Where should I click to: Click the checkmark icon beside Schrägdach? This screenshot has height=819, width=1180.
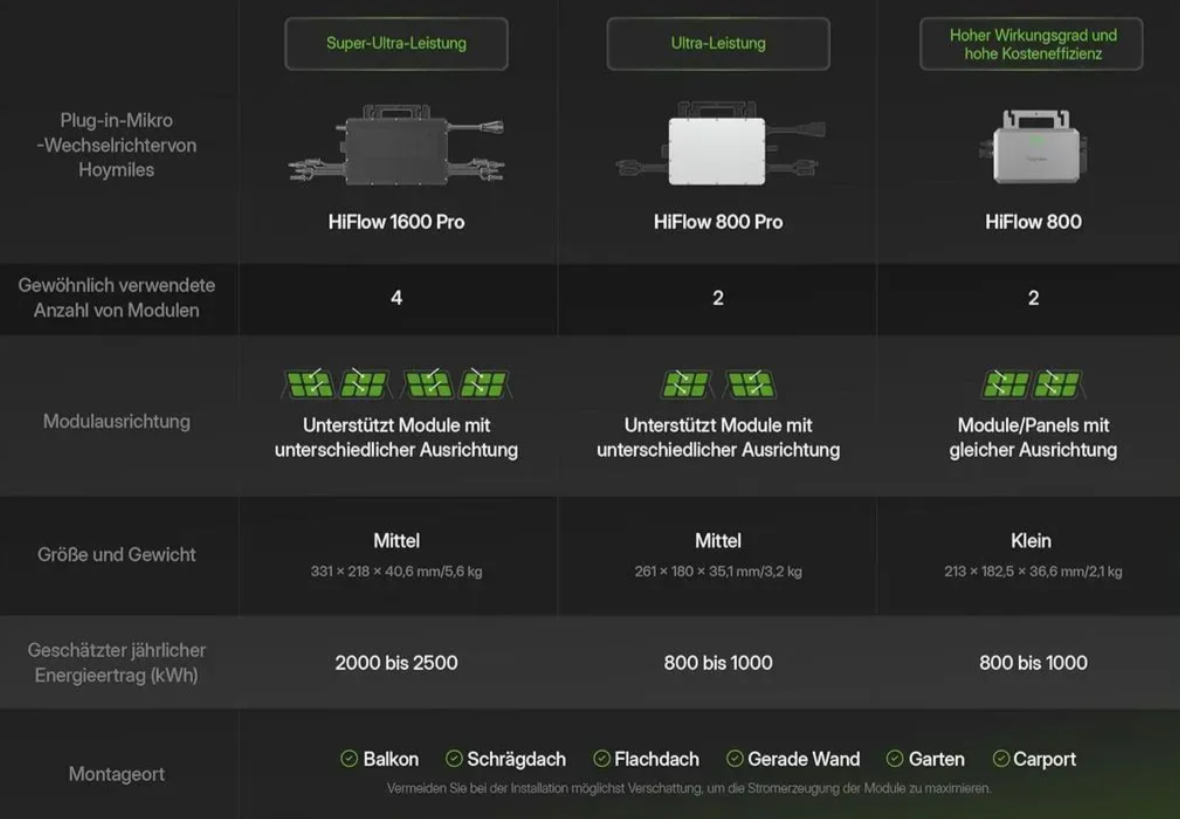coord(454,759)
